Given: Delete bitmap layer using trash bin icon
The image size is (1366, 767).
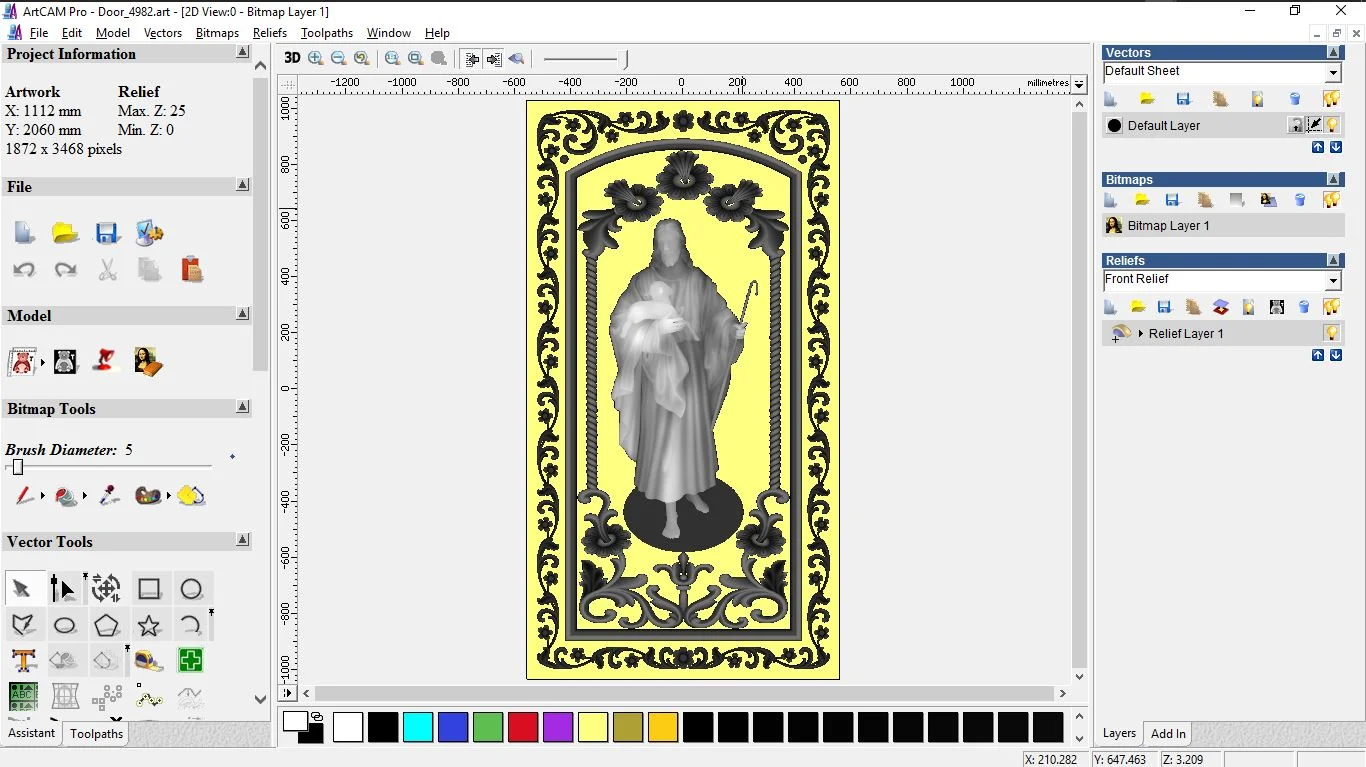Looking at the screenshot, I should pyautogui.click(x=1299, y=200).
